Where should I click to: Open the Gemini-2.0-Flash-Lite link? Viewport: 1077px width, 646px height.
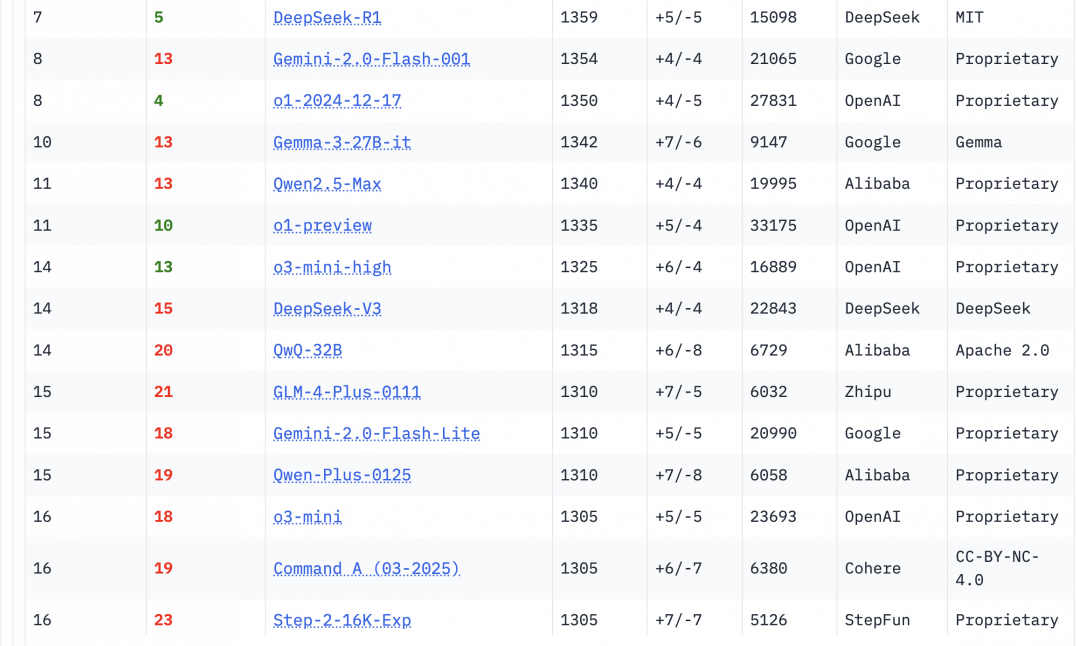point(376,433)
